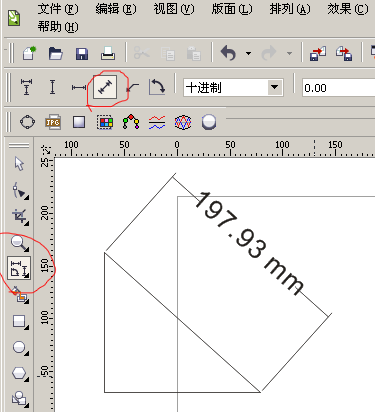This screenshot has height=412, width=375.
Task: Save the document with floppy icon
Action: (82, 53)
